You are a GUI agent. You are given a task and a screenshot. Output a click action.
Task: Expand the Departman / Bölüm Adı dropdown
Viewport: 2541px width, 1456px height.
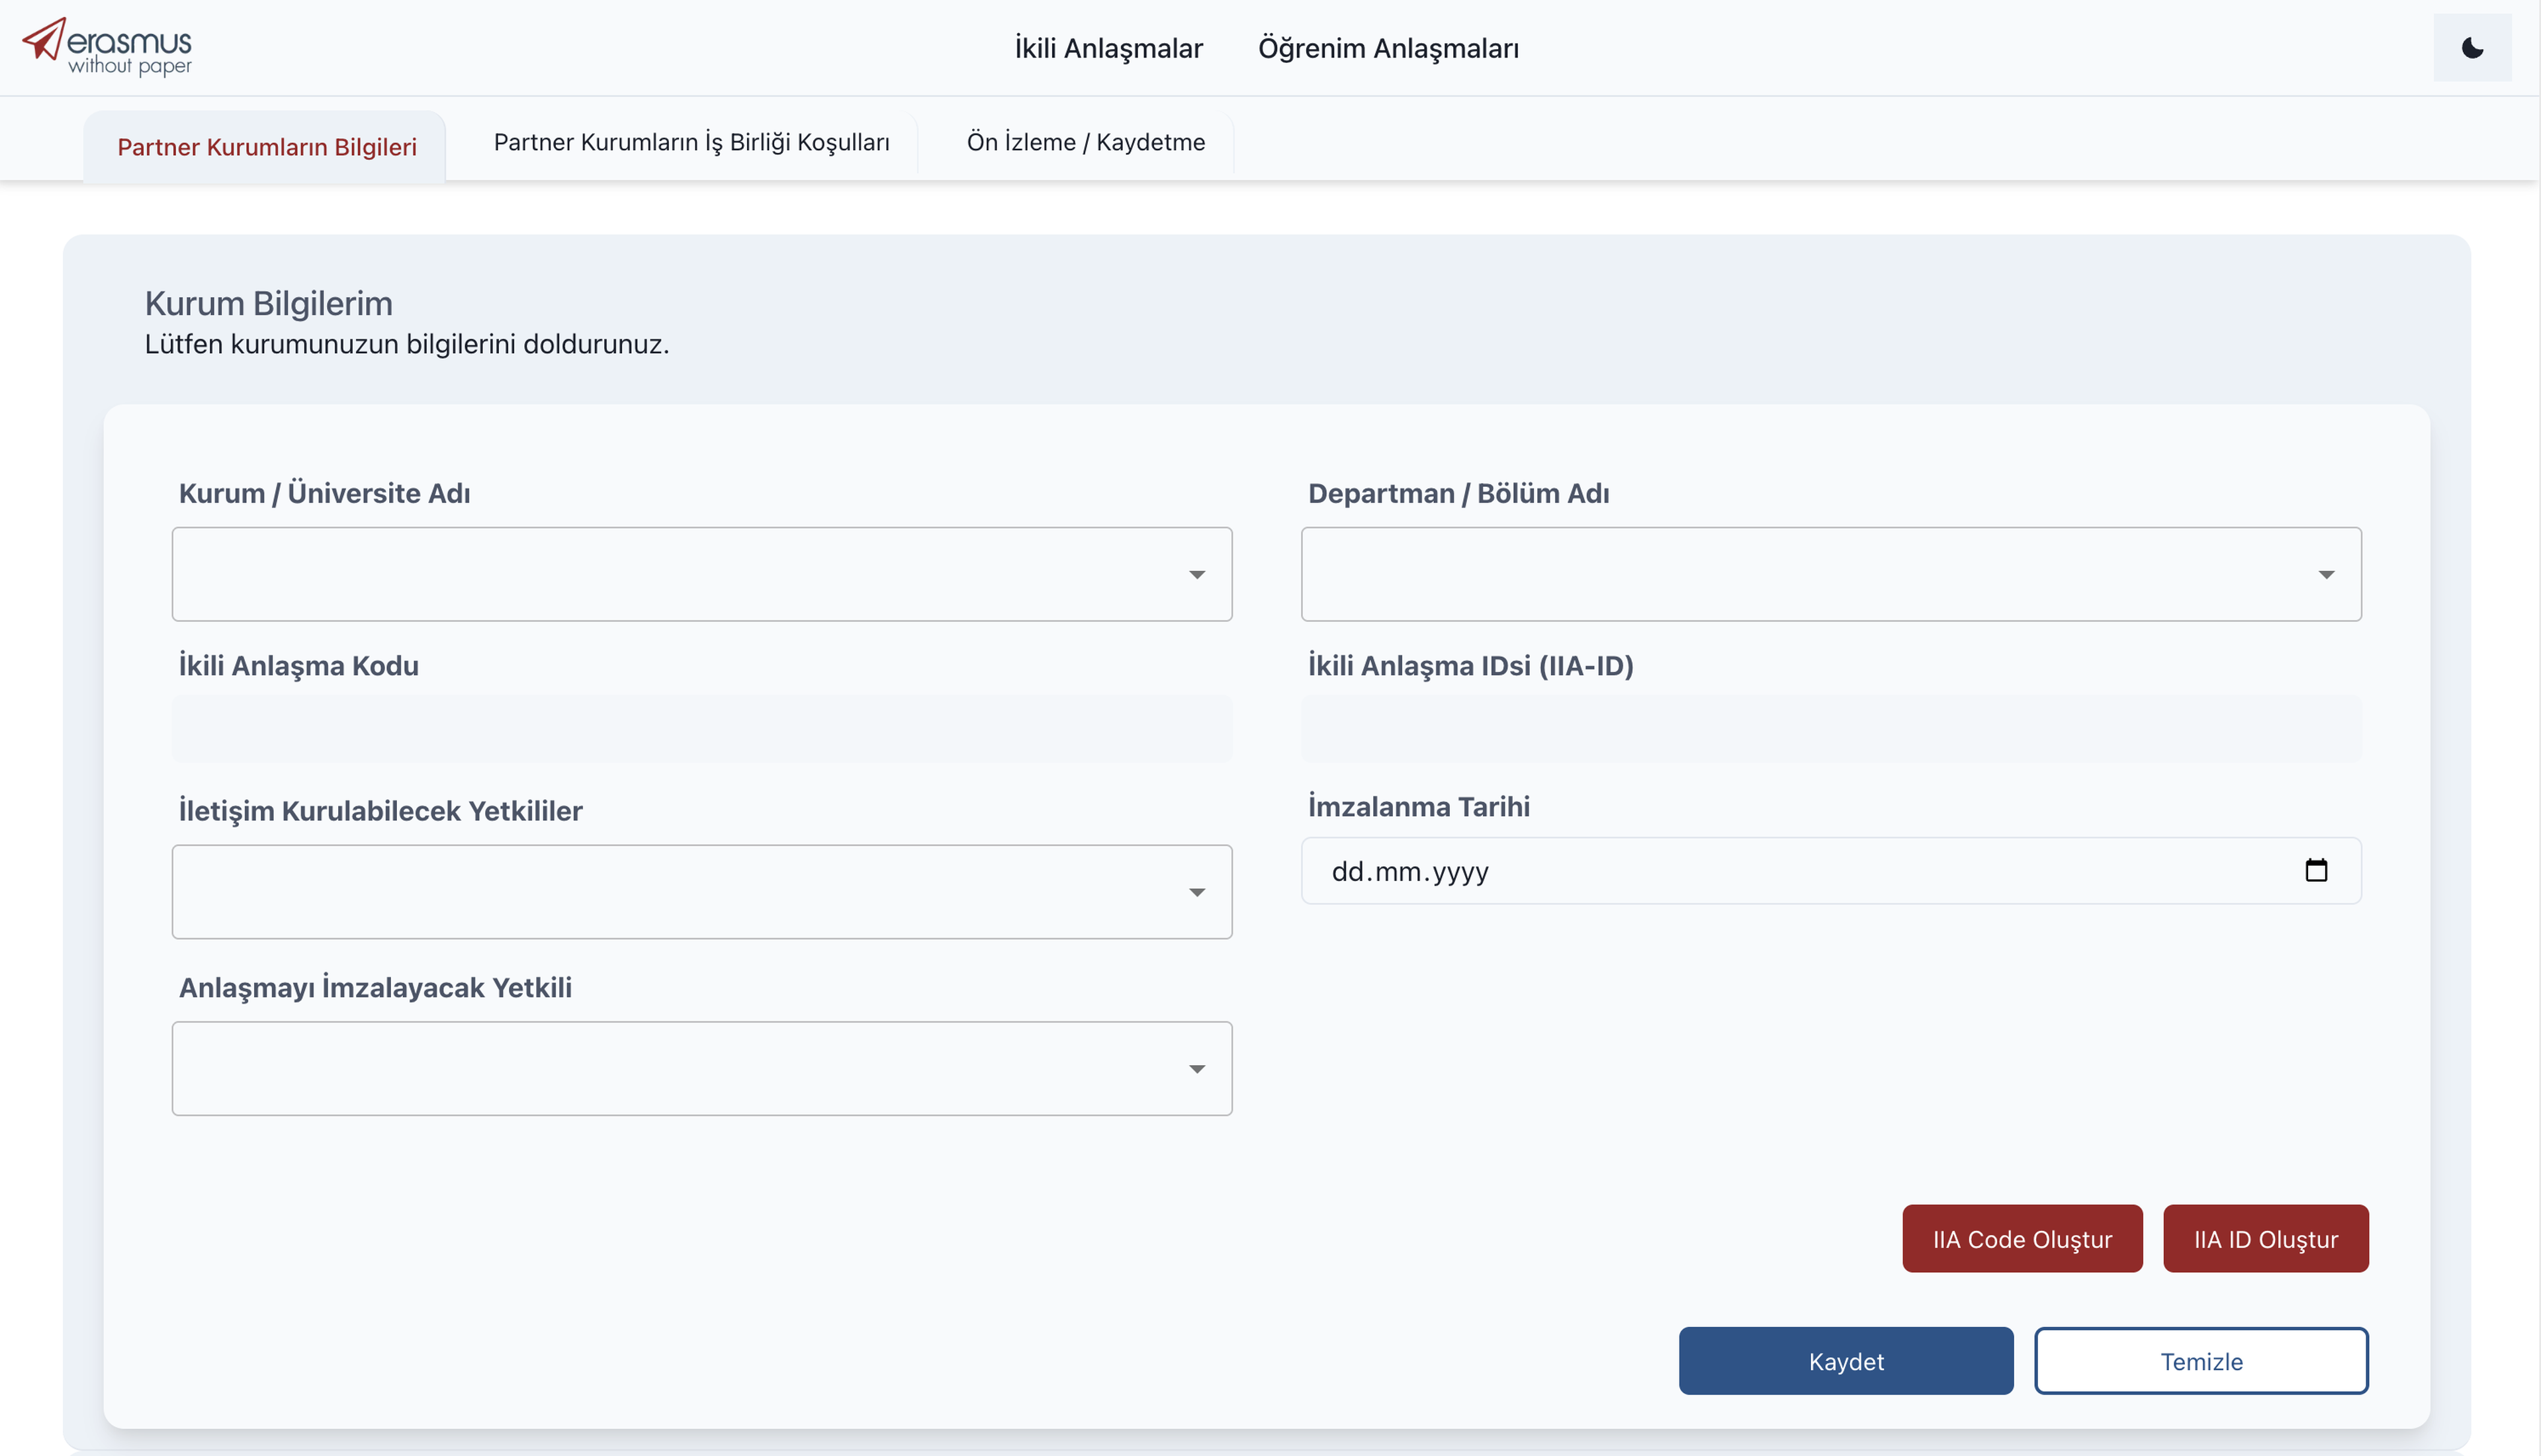coord(1831,574)
